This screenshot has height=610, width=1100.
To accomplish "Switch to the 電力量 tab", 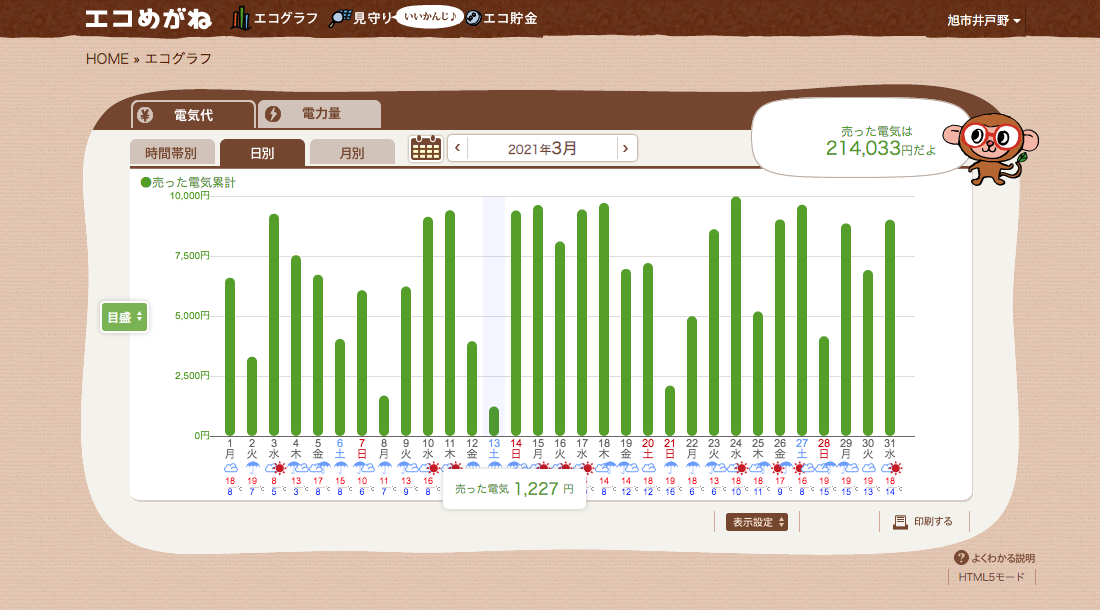I will 320,114.
